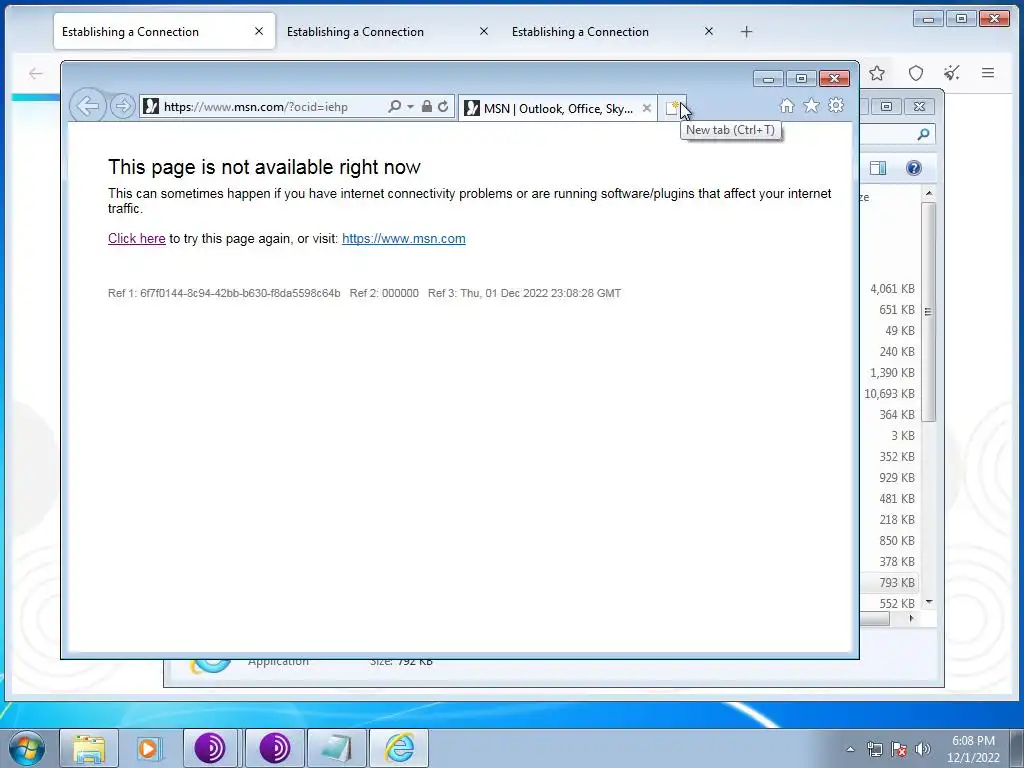Open Help in Explorer window
Screen dimensions: 1024x768
pos(914,168)
